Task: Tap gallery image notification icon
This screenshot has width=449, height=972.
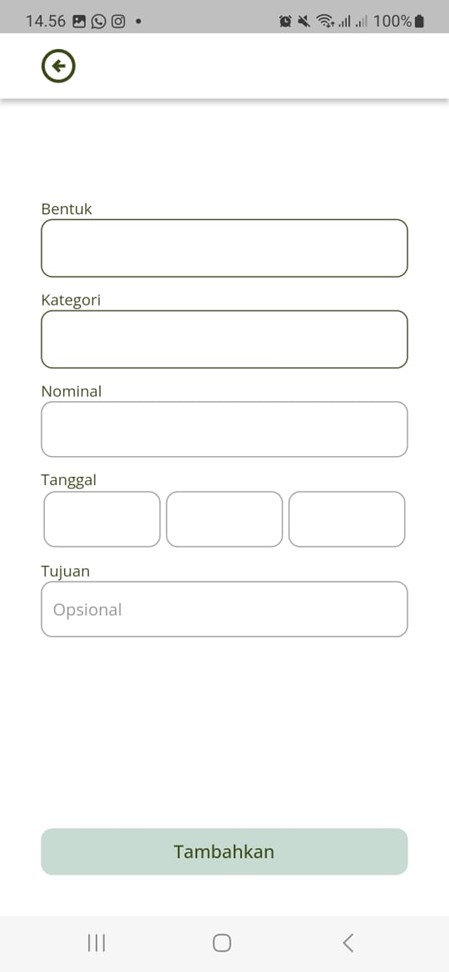Action: coord(79,21)
